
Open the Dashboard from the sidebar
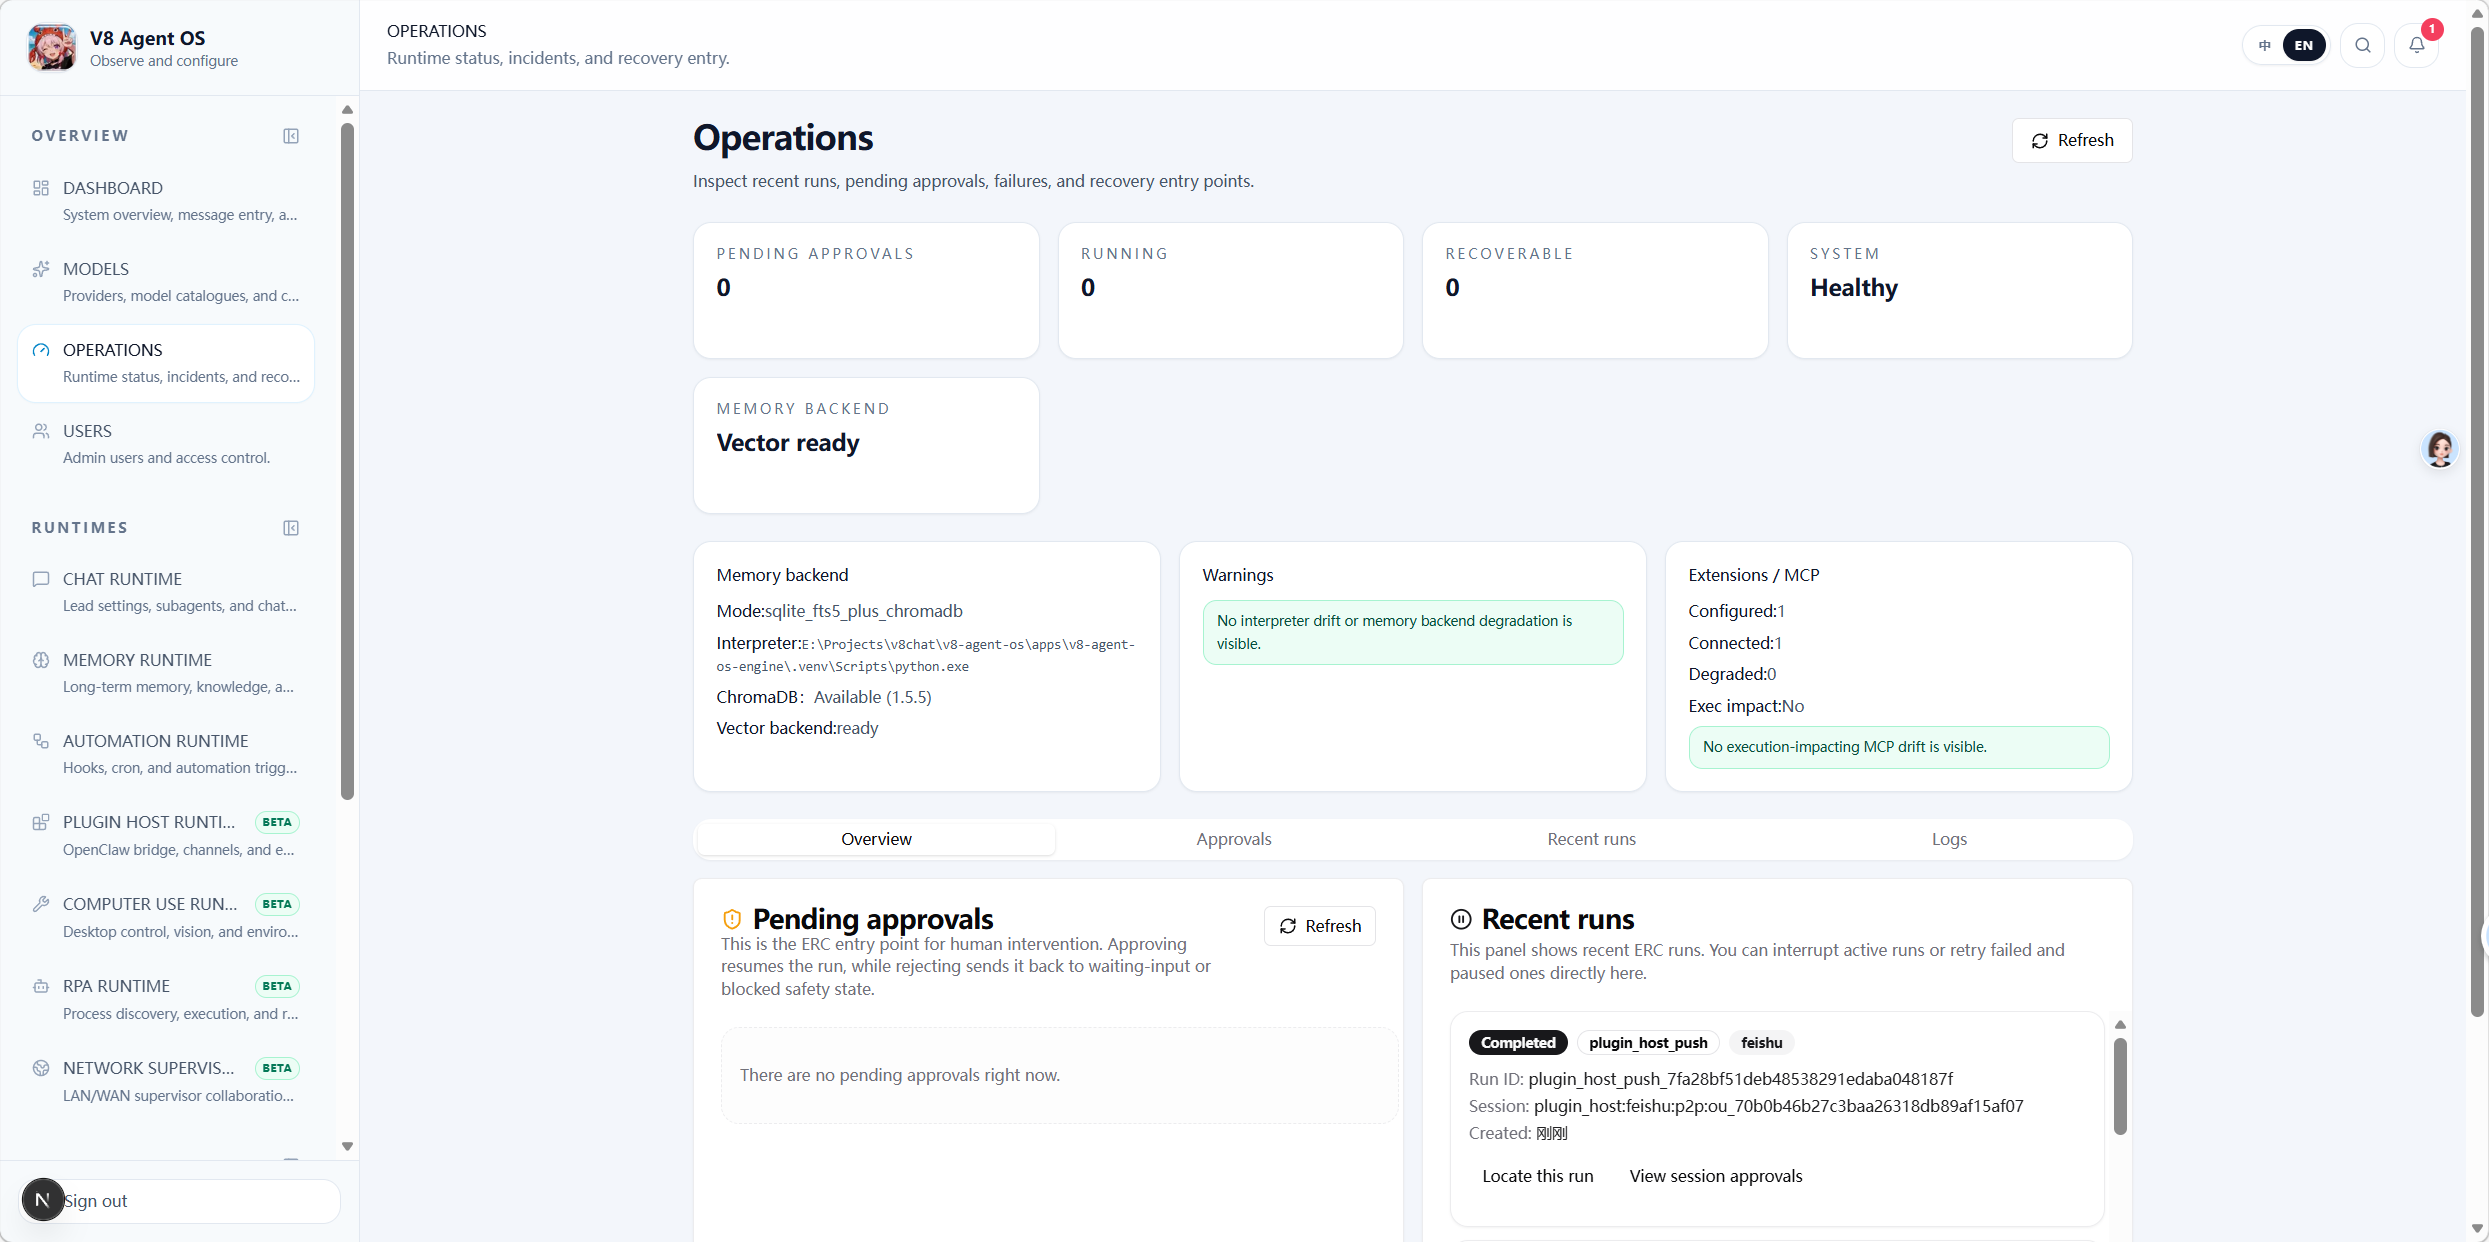[41, 188]
